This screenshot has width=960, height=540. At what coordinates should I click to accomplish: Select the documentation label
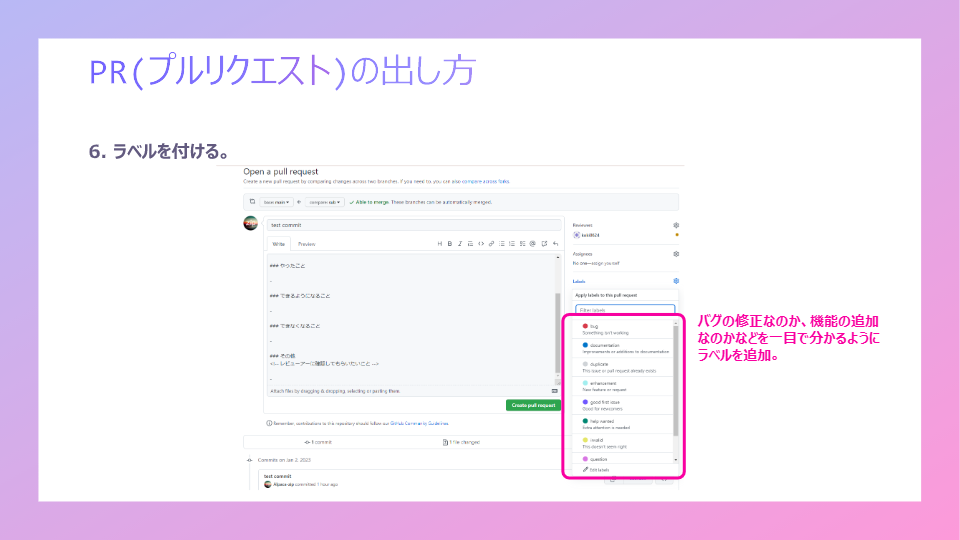pyautogui.click(x=623, y=348)
